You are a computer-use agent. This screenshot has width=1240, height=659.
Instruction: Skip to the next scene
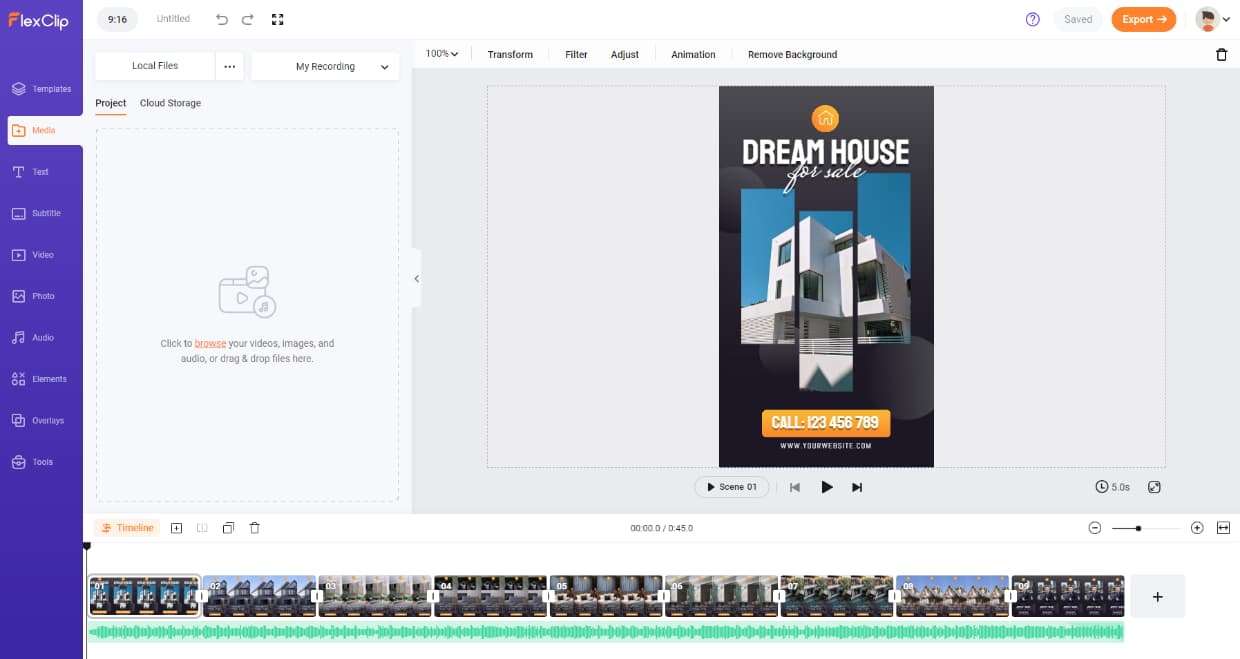pyautogui.click(x=857, y=487)
